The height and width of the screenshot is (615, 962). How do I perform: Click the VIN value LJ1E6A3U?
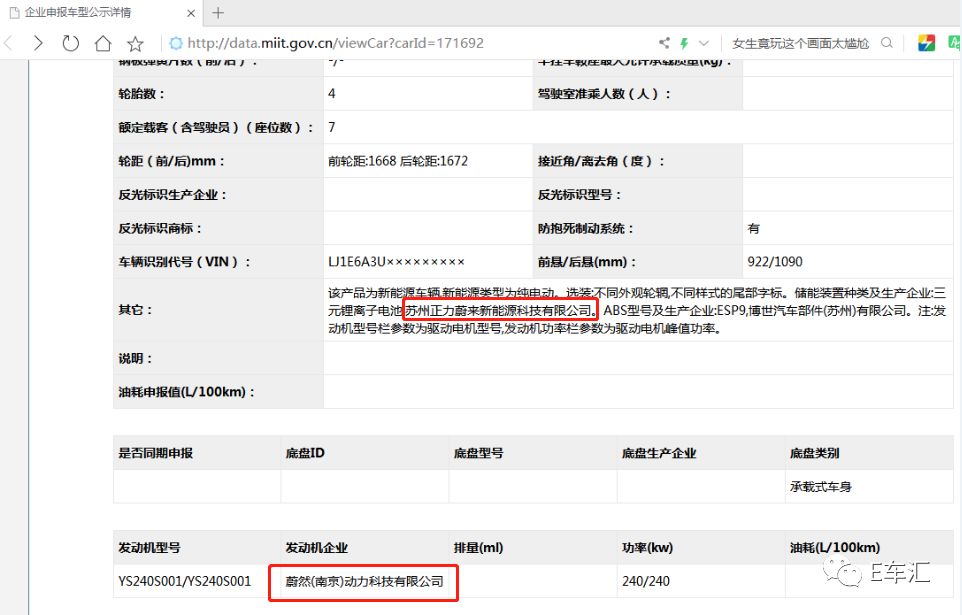pos(396,262)
